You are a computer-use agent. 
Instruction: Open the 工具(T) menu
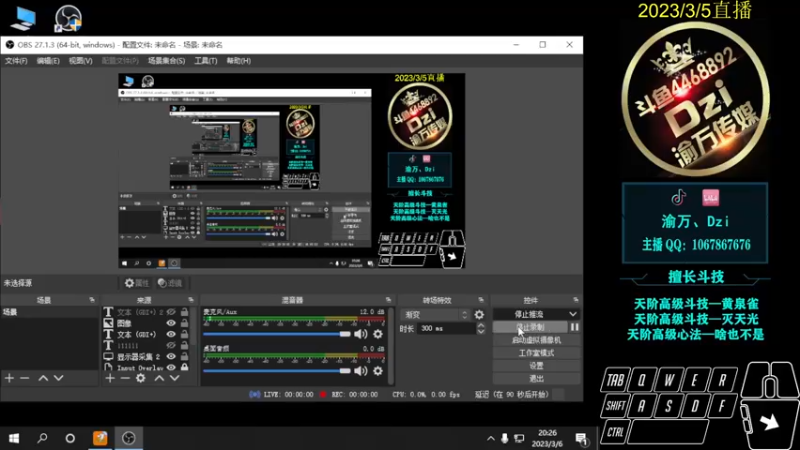(x=206, y=61)
